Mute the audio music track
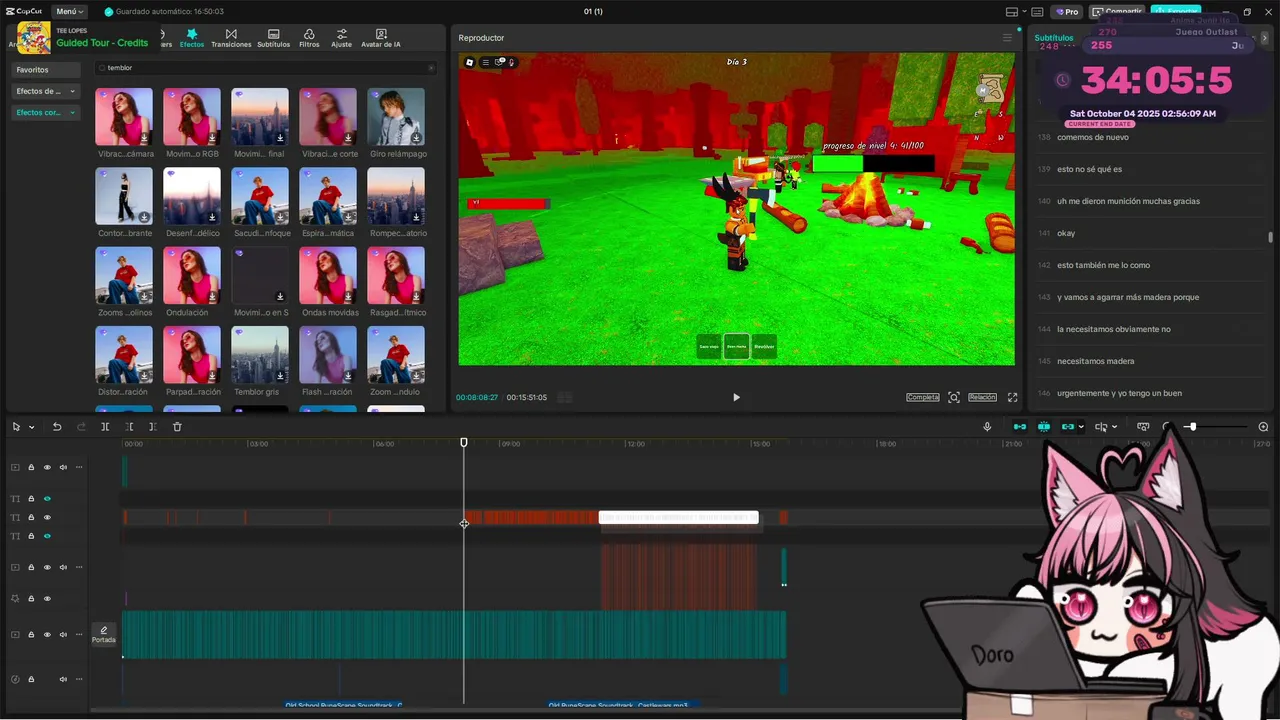 click(63, 679)
